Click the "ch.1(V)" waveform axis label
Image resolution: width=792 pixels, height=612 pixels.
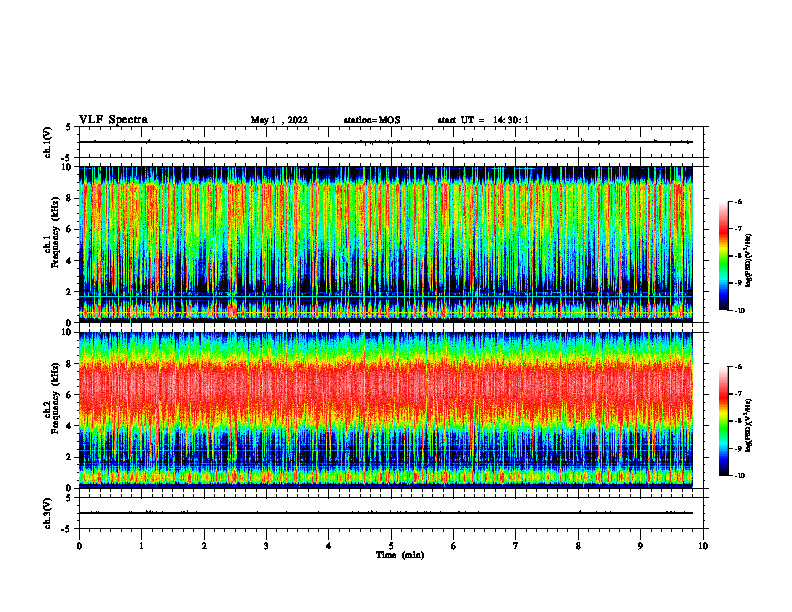click(47, 142)
